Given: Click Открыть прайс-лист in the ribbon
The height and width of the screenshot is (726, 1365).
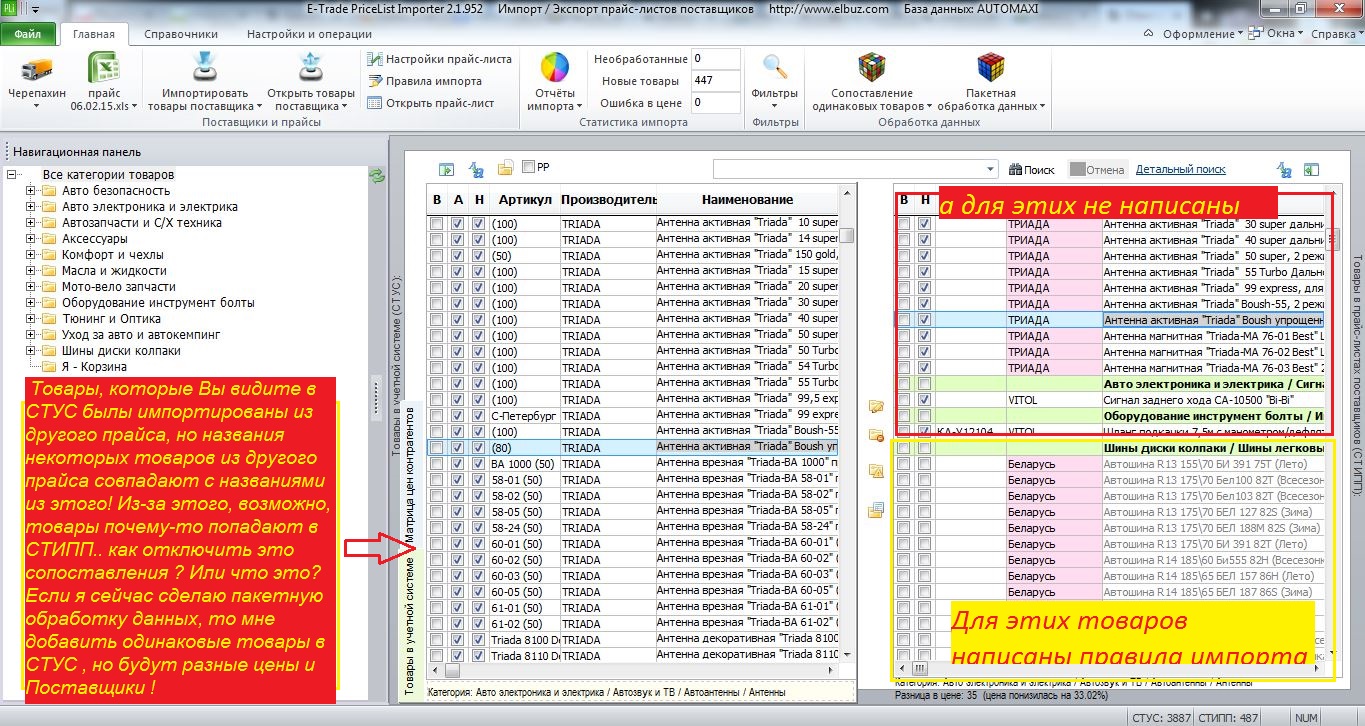Looking at the screenshot, I should tap(431, 103).
